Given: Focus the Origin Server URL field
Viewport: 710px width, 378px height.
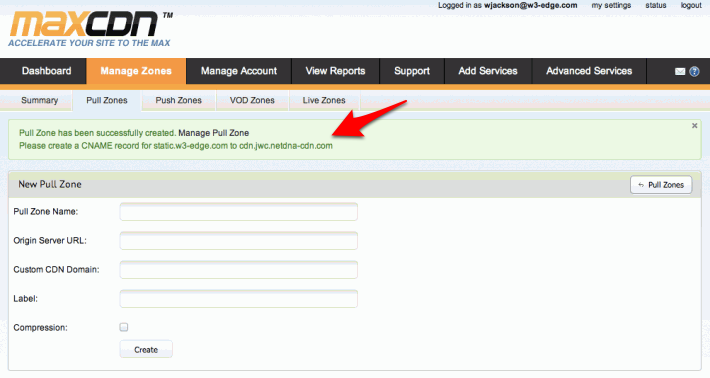Looking at the screenshot, I should coord(239,240).
